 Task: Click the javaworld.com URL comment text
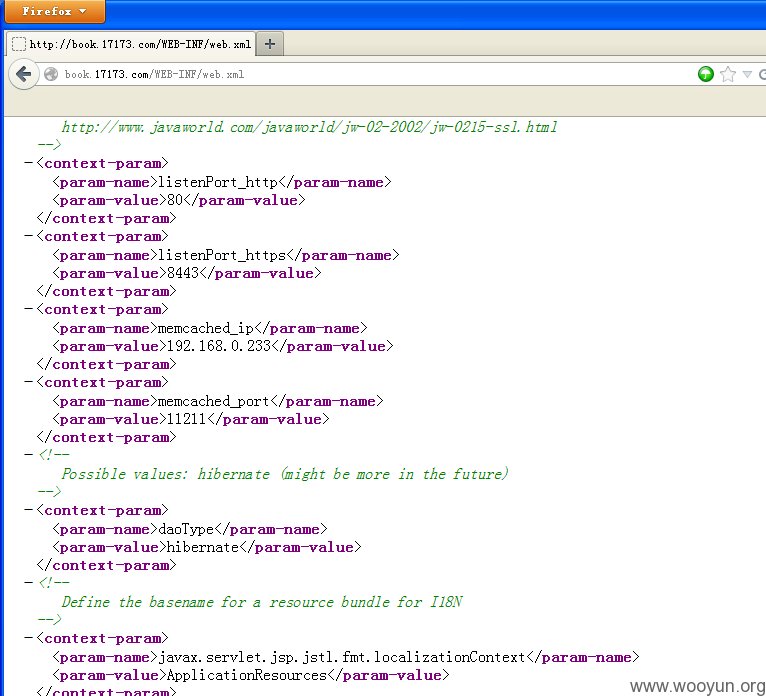coord(309,127)
